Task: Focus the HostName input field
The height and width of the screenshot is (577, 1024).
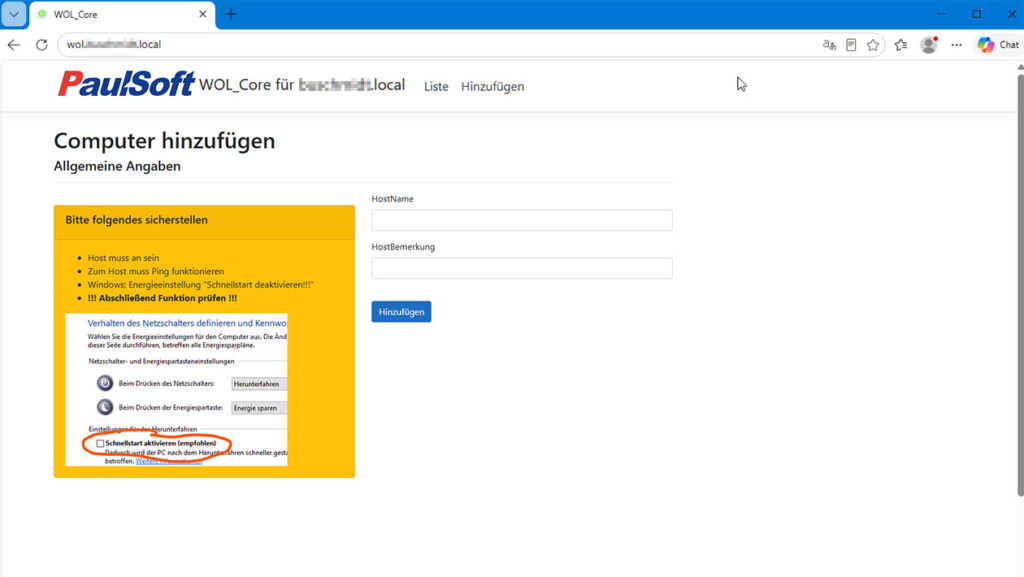Action: (x=522, y=220)
